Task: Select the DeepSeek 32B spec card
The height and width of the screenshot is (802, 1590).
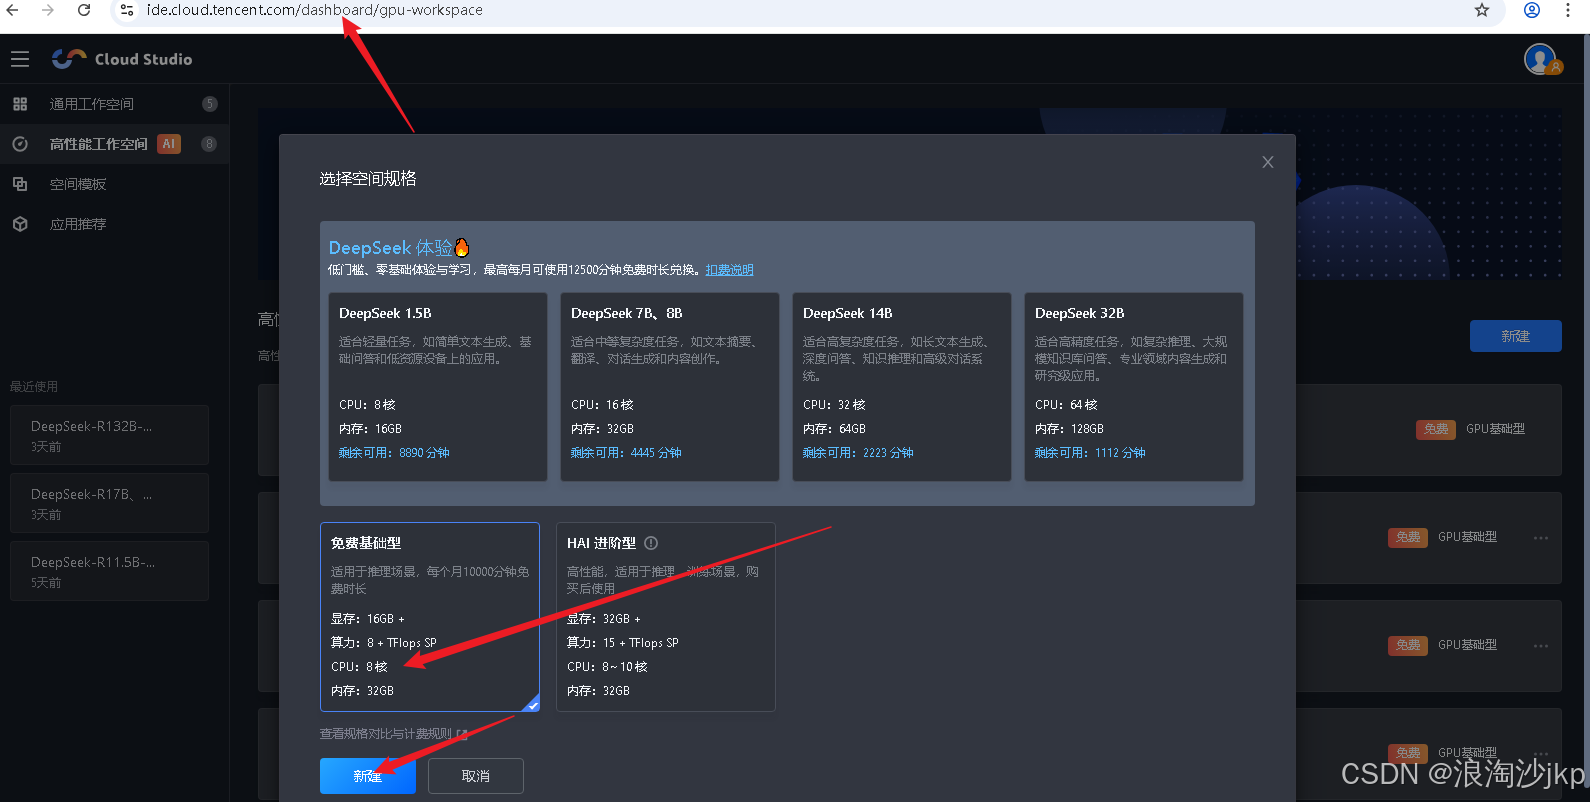Action: click(1134, 386)
